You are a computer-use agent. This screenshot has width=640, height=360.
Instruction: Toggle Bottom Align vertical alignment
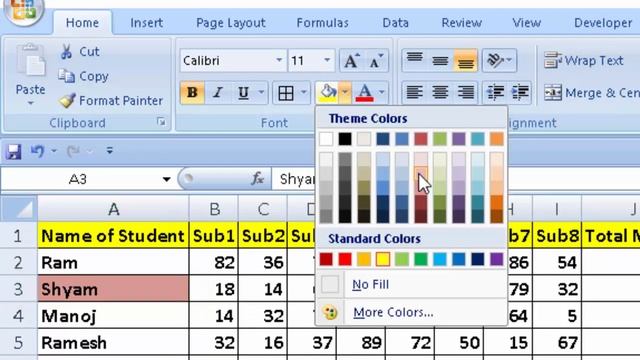(x=465, y=60)
